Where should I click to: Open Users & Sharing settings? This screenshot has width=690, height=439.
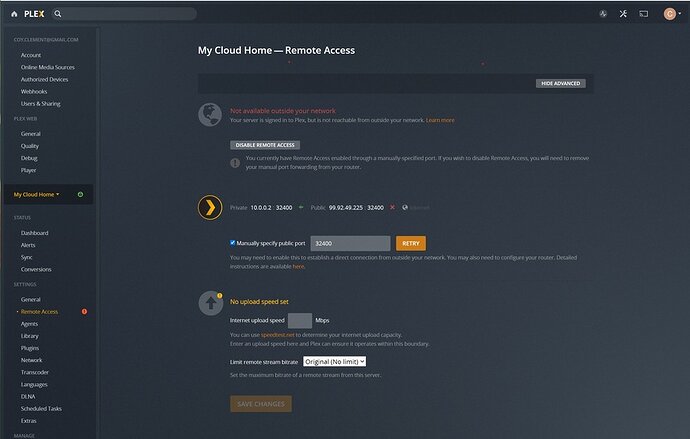click(x=40, y=104)
